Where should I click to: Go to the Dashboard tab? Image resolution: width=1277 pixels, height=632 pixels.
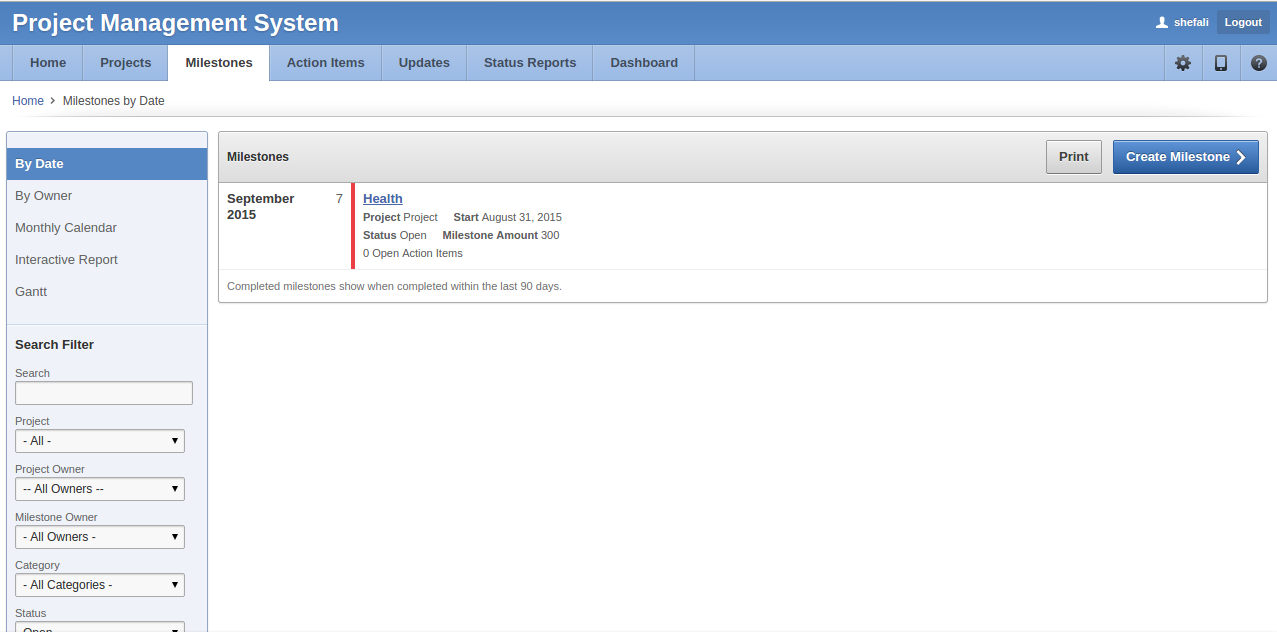coord(644,63)
